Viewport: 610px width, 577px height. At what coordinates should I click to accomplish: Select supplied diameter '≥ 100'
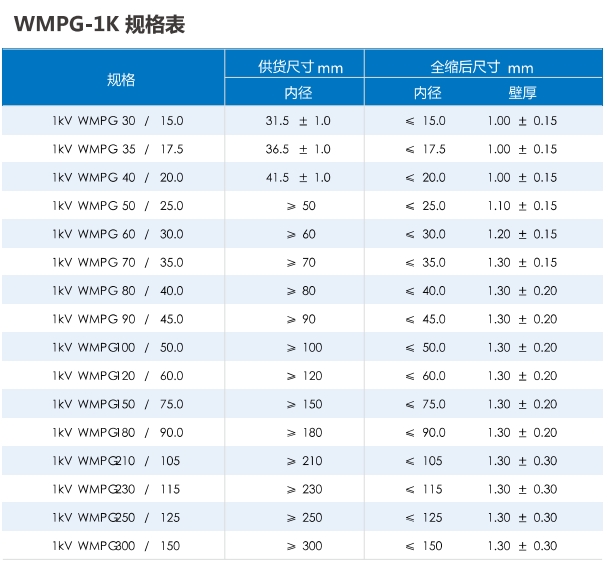point(305,347)
